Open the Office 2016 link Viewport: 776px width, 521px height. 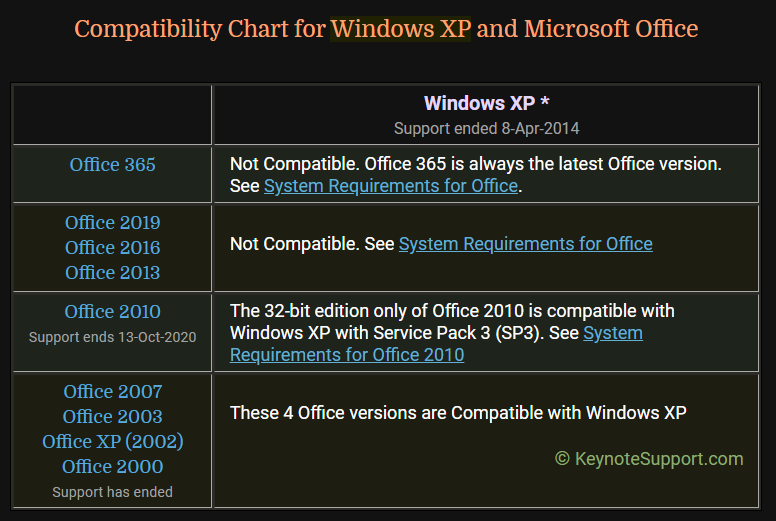(x=112, y=248)
